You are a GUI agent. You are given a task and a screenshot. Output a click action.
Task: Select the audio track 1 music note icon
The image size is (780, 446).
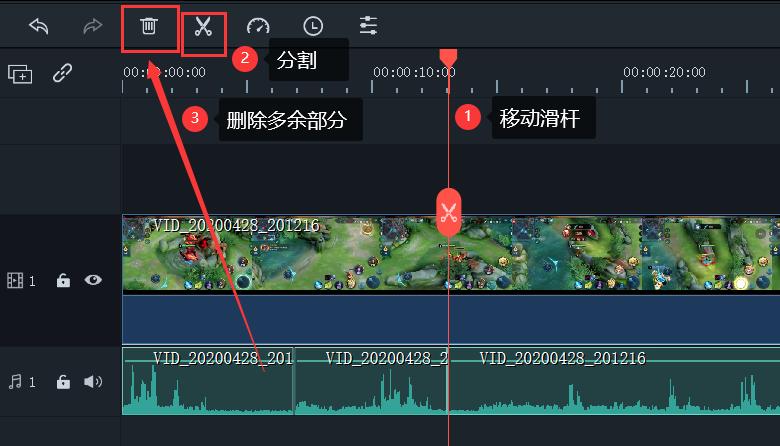(15, 382)
